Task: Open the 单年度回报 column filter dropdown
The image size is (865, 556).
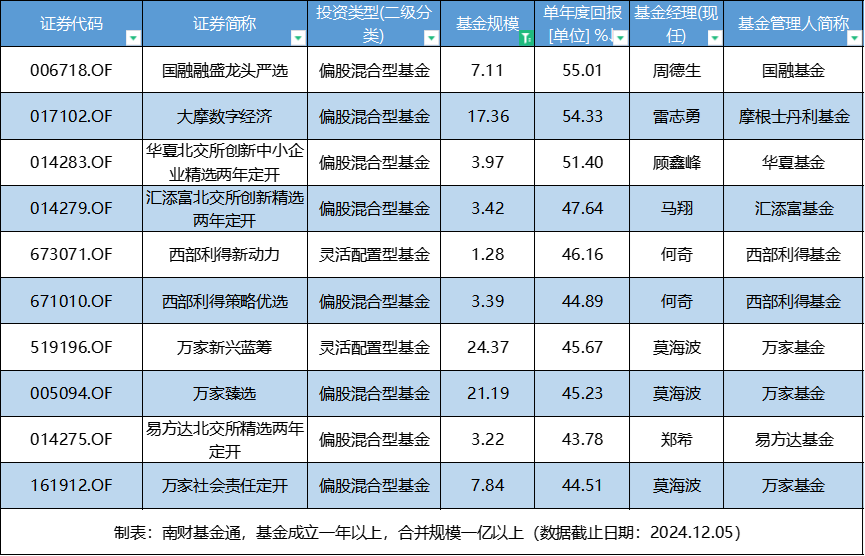Action: (x=620, y=38)
